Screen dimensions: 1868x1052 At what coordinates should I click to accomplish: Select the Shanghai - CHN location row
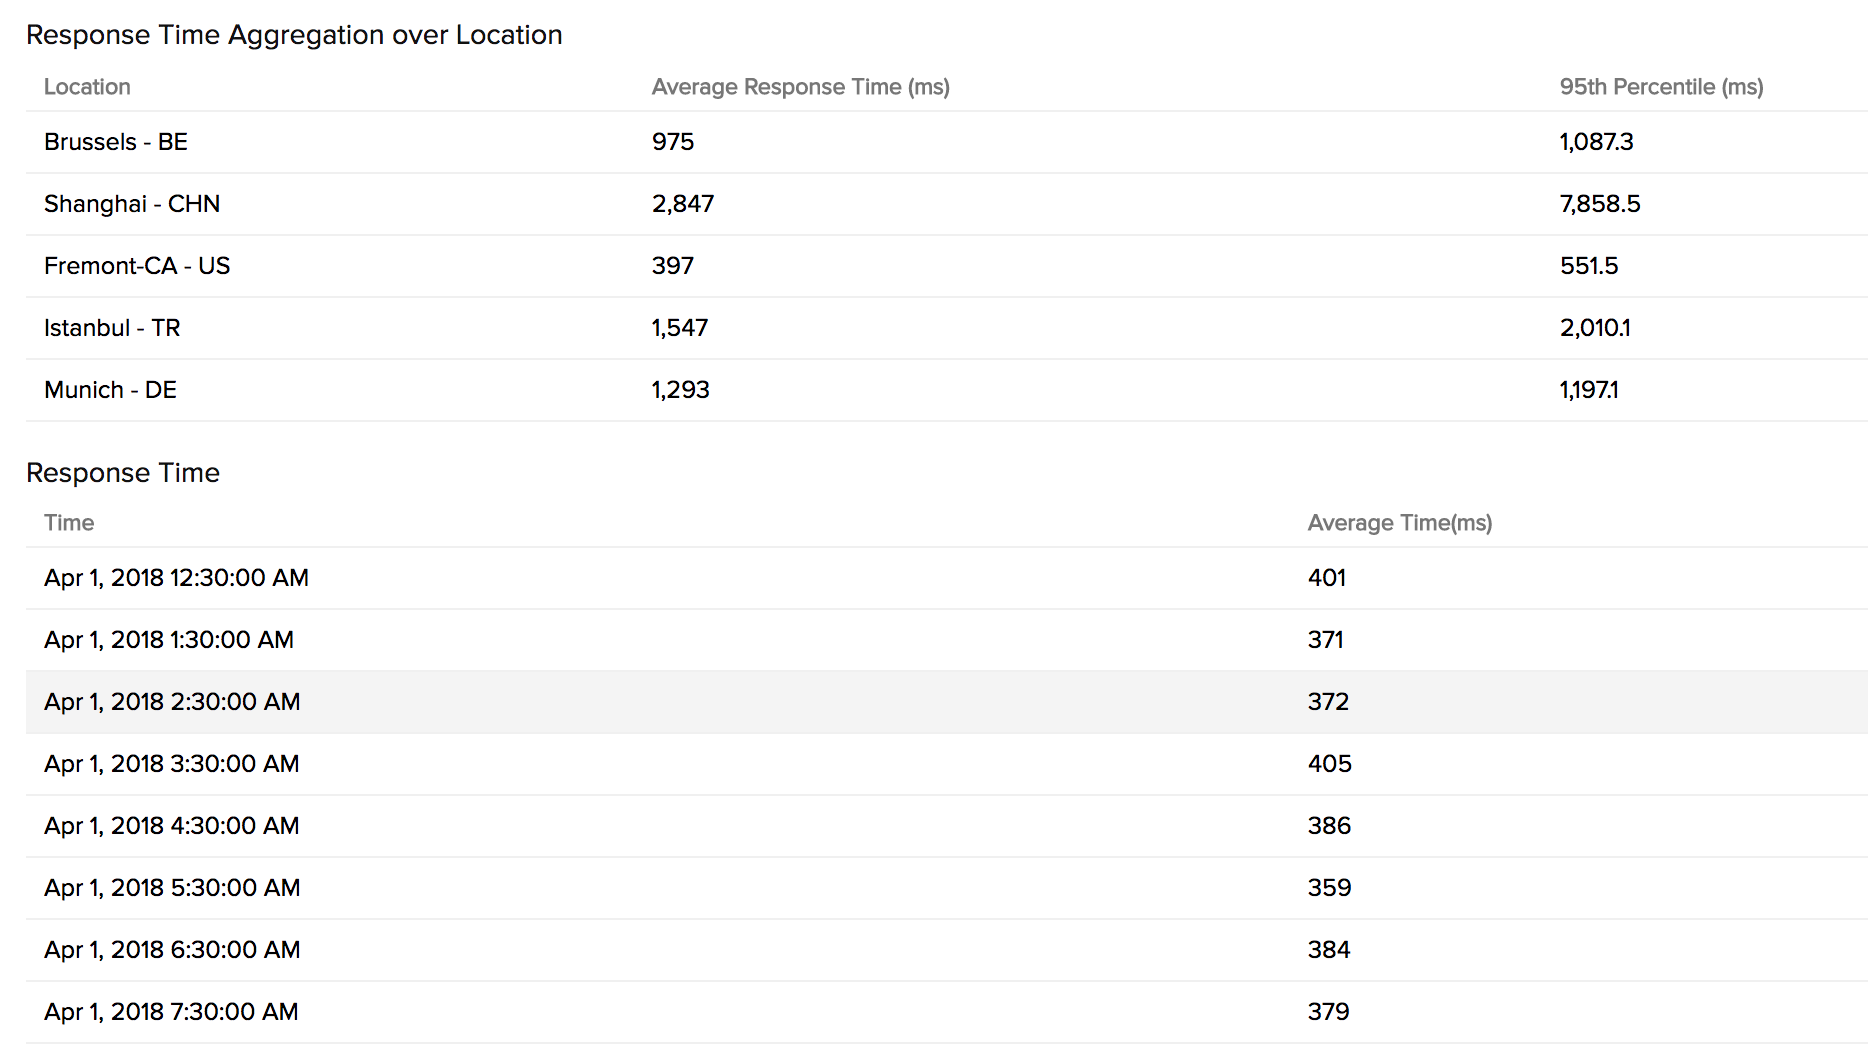(x=132, y=204)
